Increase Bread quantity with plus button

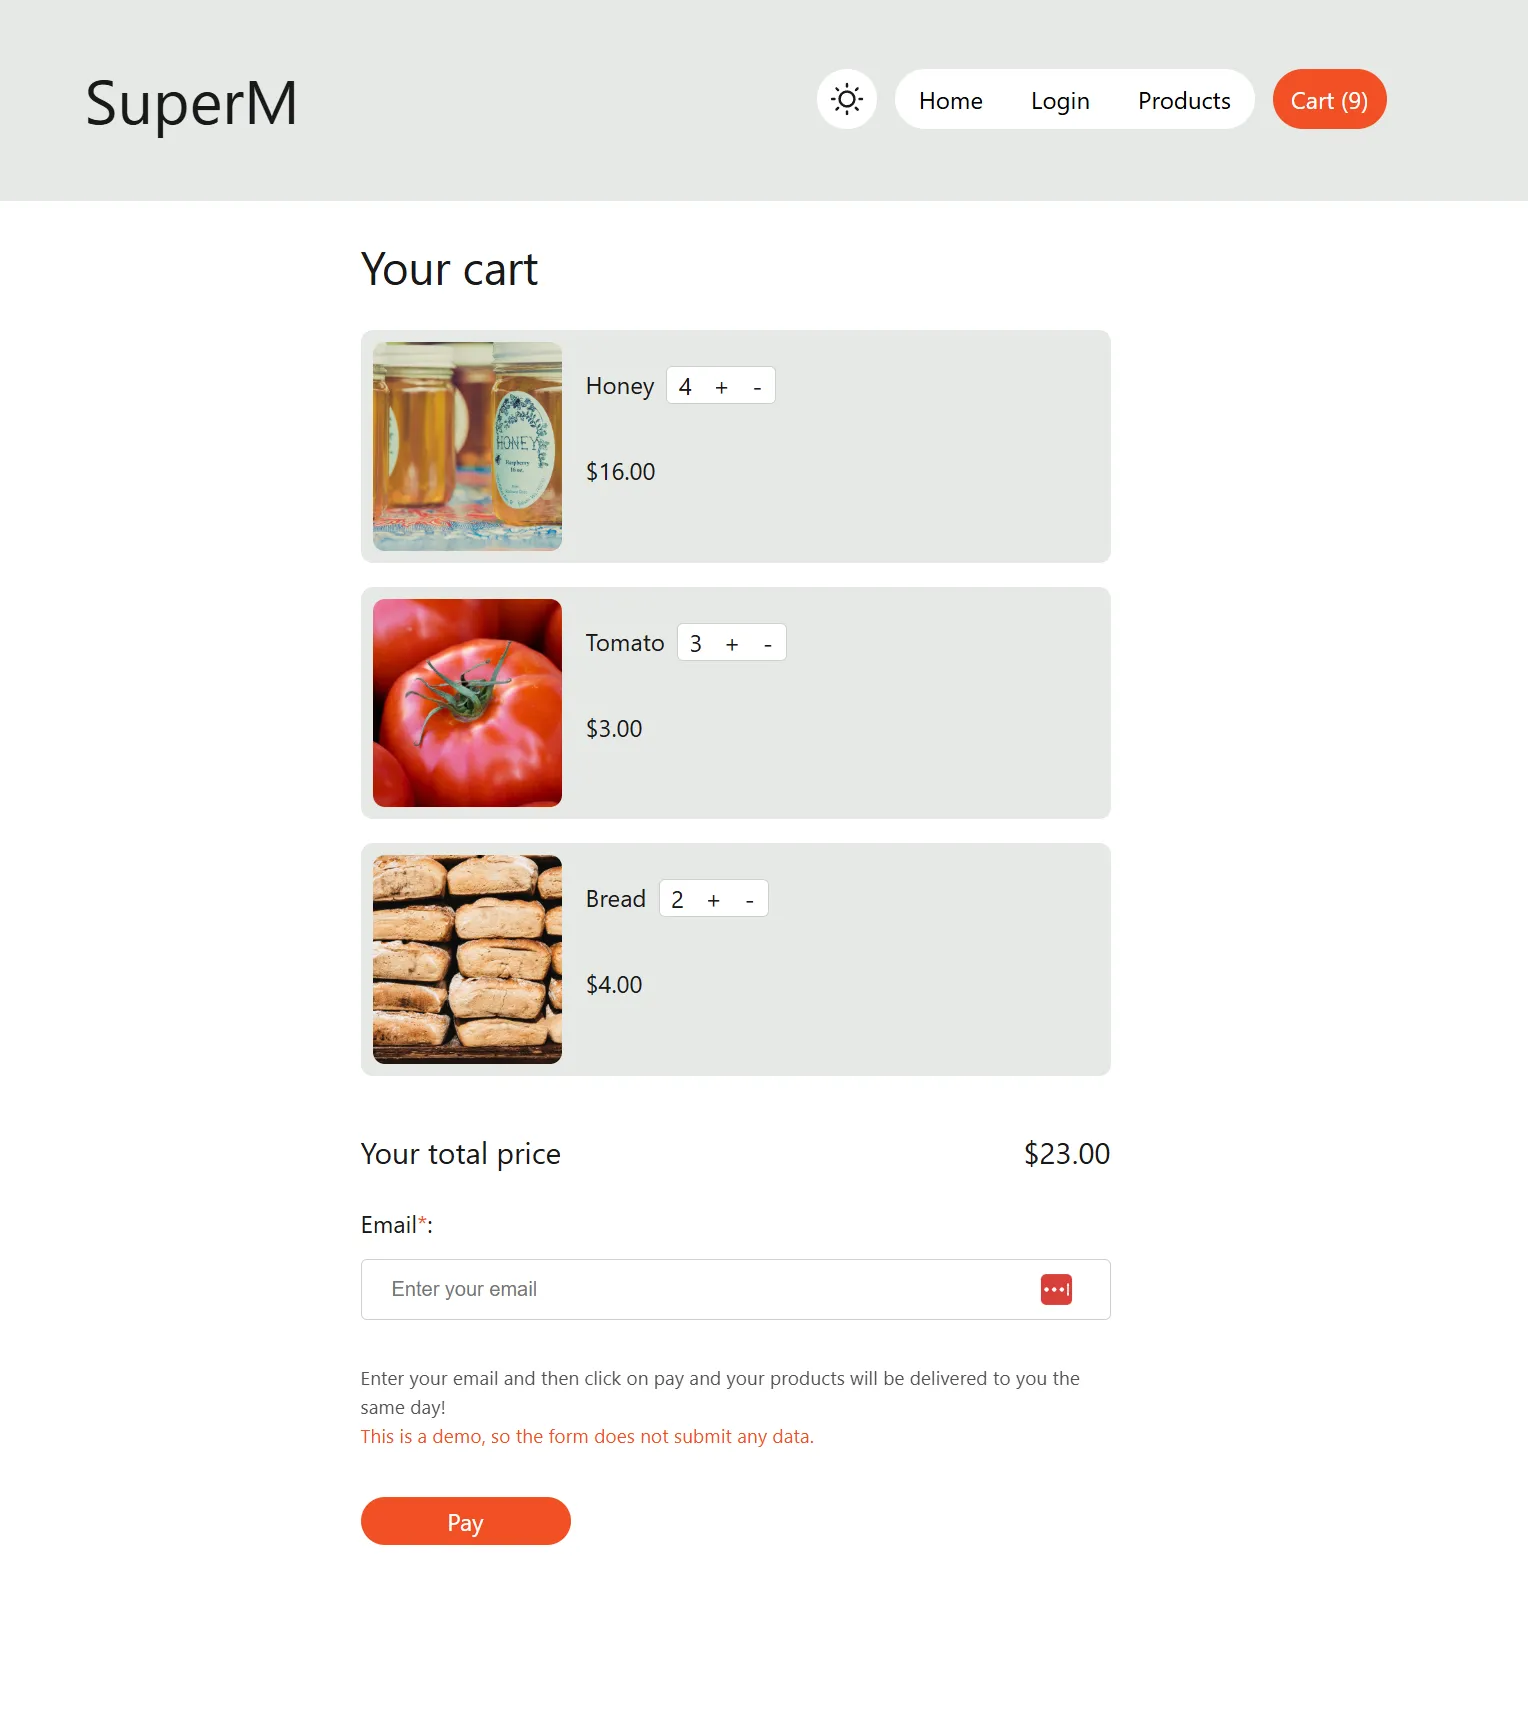(x=713, y=899)
